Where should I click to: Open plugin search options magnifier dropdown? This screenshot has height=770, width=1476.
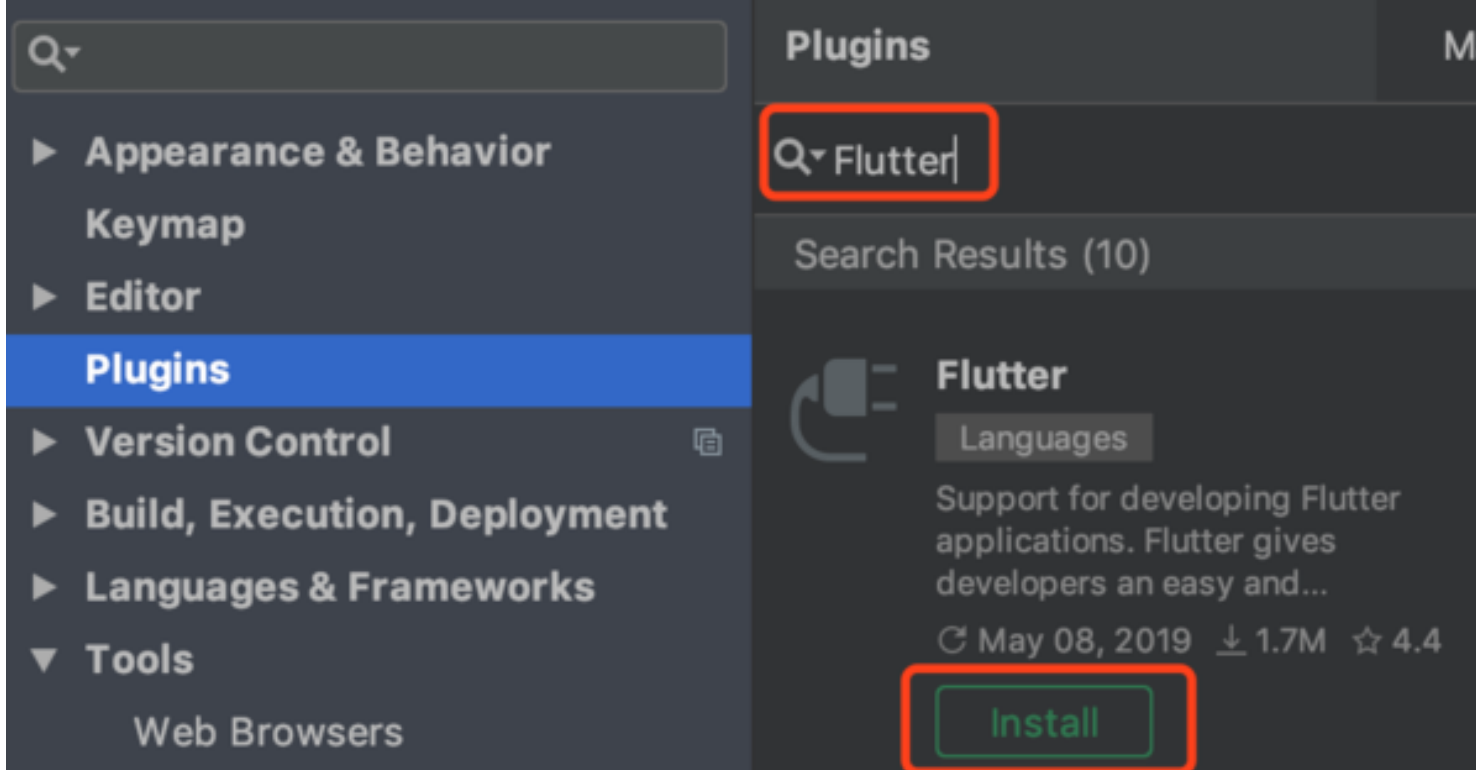coord(799,157)
